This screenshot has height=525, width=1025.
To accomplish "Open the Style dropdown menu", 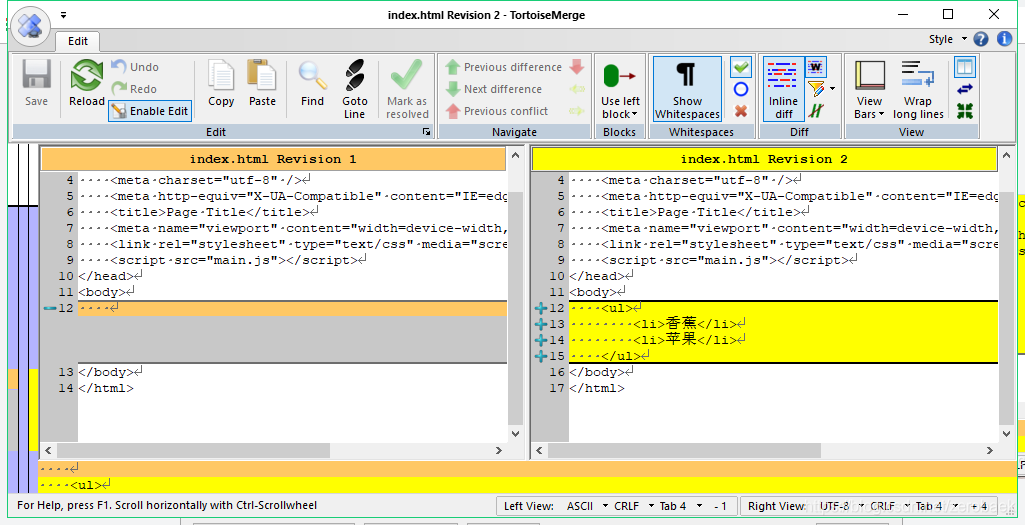I will (947, 39).
